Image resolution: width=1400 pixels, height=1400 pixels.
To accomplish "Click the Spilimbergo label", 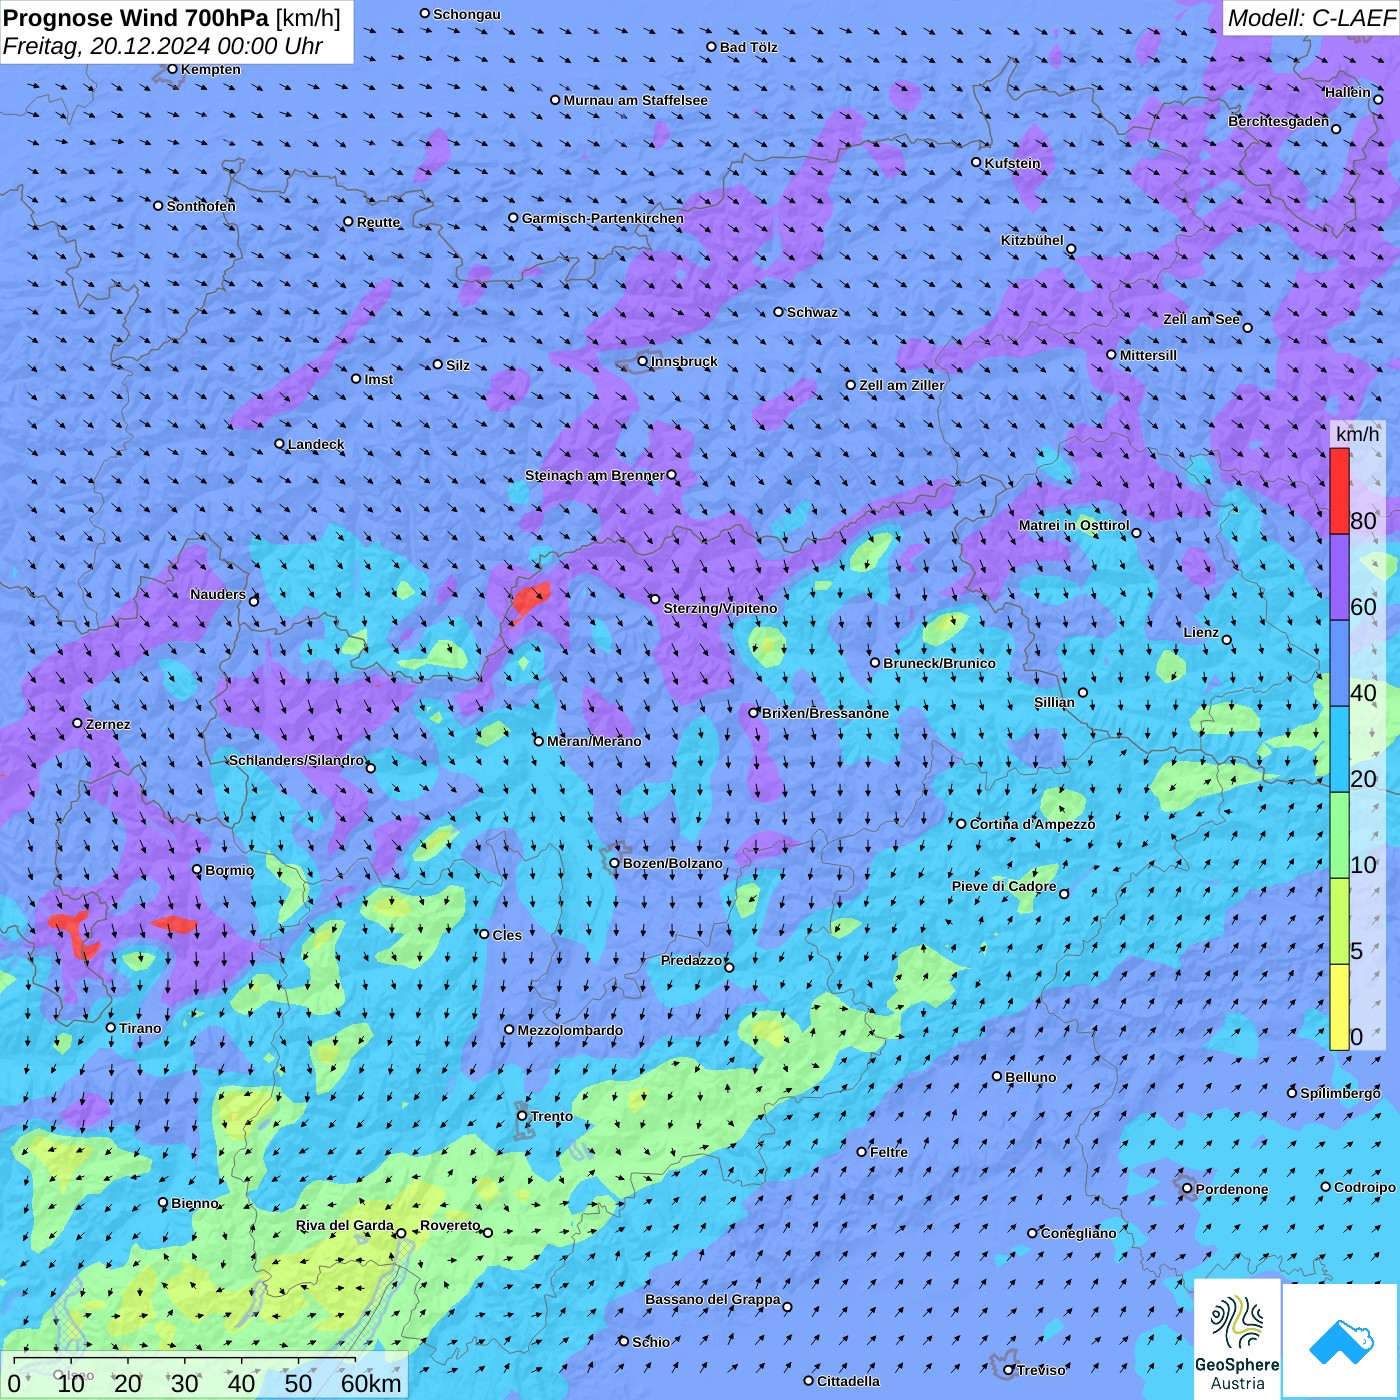I will click(1340, 1093).
